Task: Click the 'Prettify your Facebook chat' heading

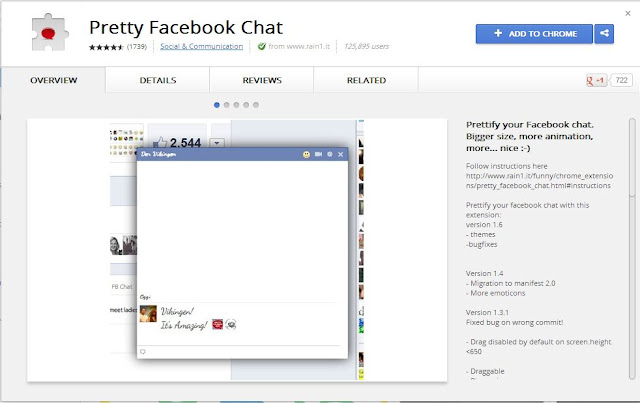Action: 530,136
